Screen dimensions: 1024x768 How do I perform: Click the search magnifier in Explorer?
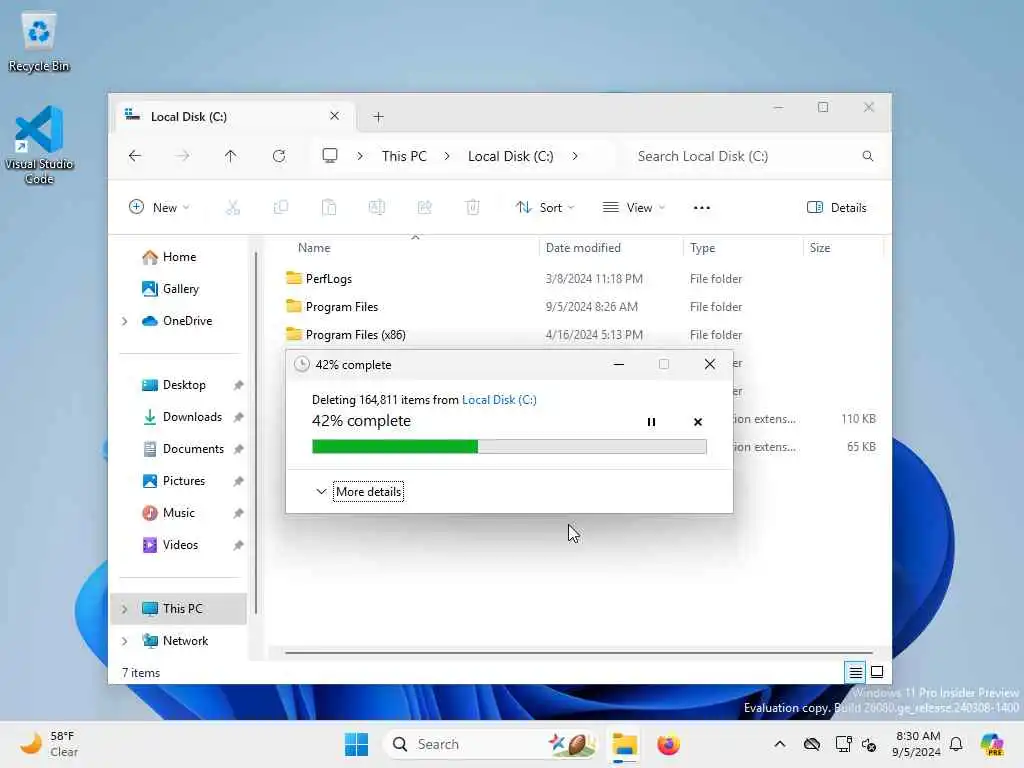tap(868, 156)
